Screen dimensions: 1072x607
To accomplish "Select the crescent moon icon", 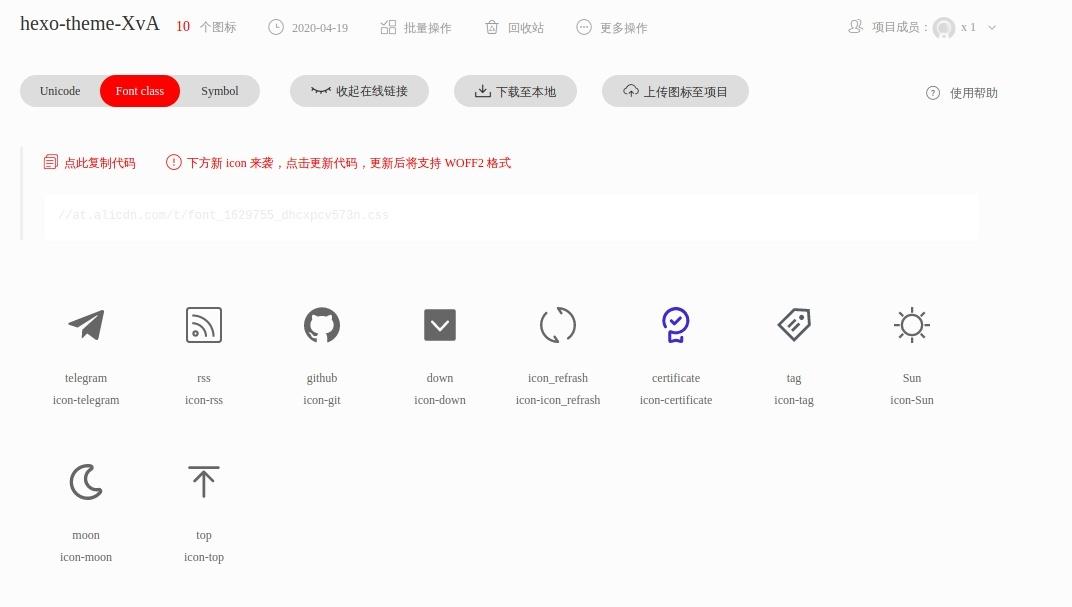I will tap(86, 482).
